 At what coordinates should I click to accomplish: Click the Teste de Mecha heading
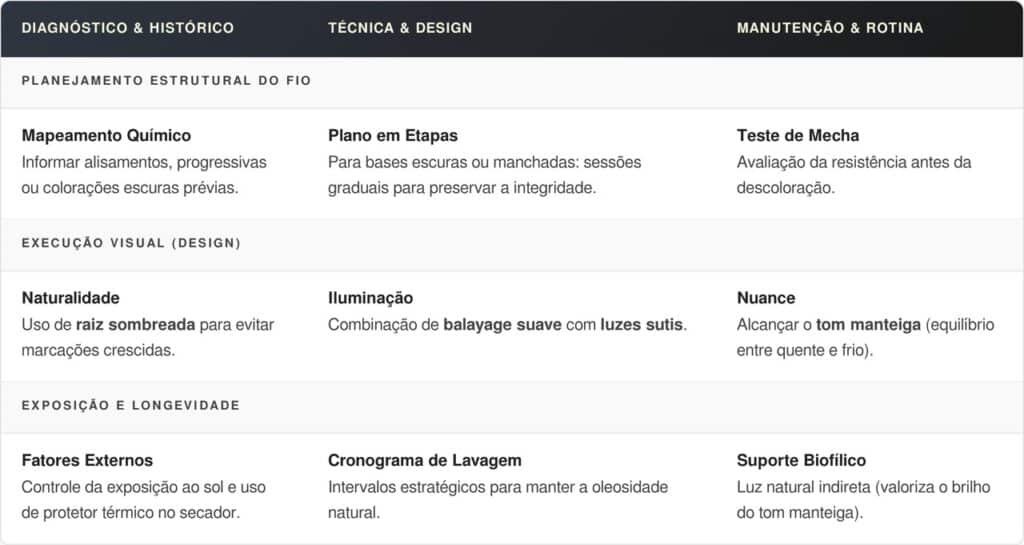click(x=798, y=135)
